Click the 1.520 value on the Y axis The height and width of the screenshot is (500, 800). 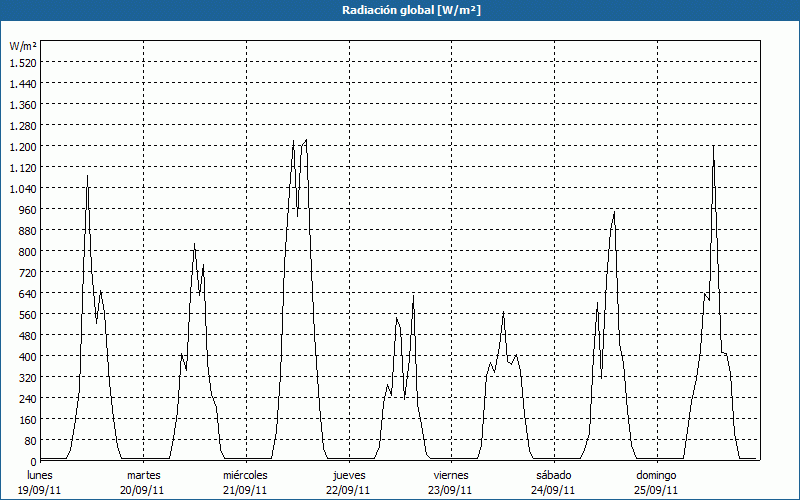tap(23, 62)
